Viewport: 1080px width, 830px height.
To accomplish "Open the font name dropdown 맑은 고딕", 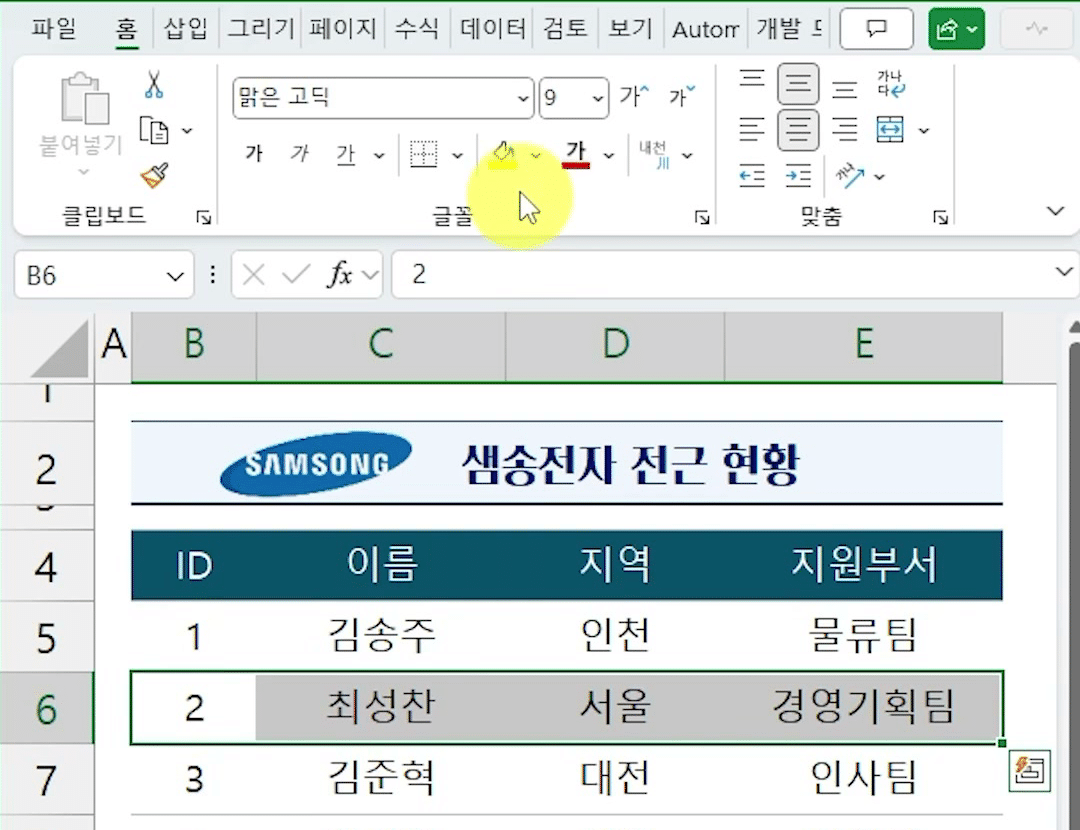I will coord(523,98).
